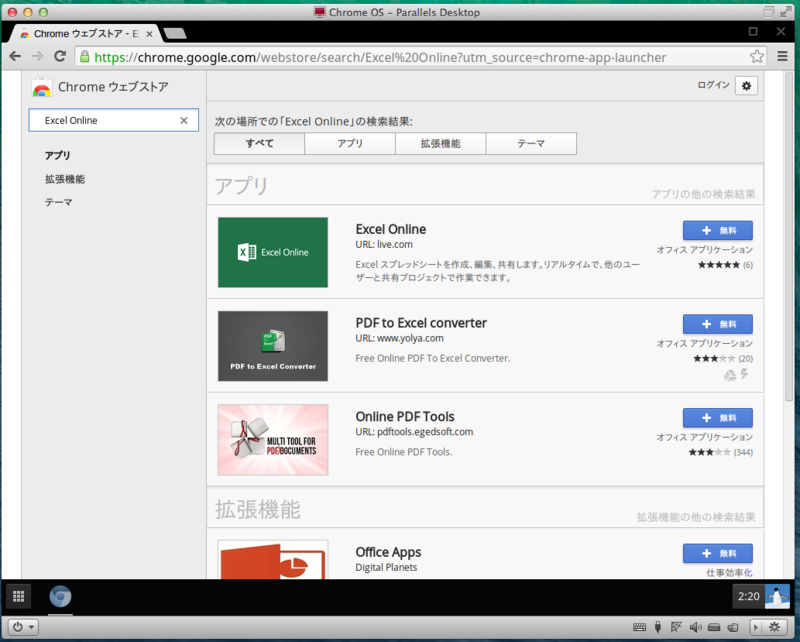Click the browser forward arrow
This screenshot has height=642, width=800.
[37, 56]
